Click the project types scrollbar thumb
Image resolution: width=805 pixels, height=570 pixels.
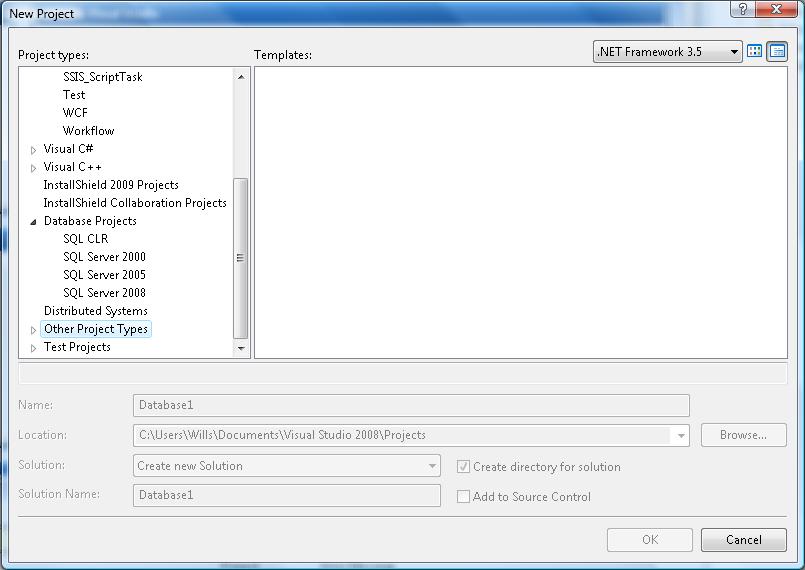[x=241, y=258]
